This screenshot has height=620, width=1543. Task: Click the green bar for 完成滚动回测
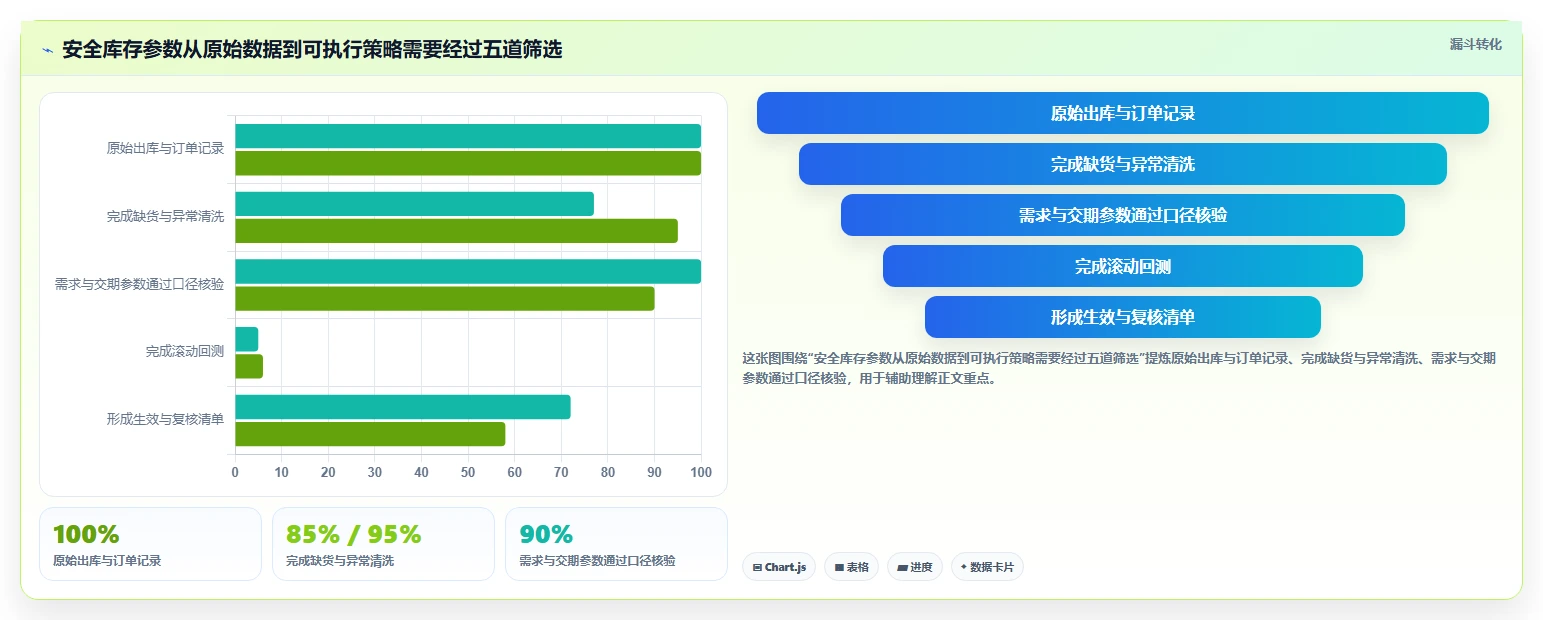(x=249, y=366)
